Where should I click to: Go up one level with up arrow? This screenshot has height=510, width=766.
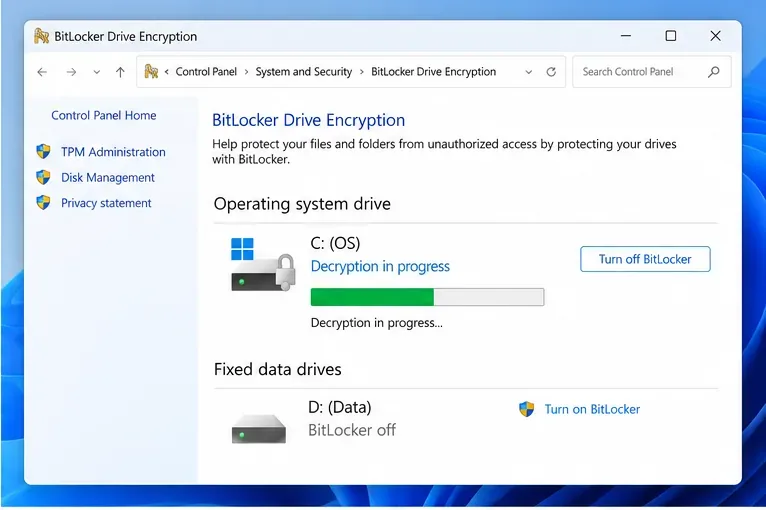click(x=120, y=72)
